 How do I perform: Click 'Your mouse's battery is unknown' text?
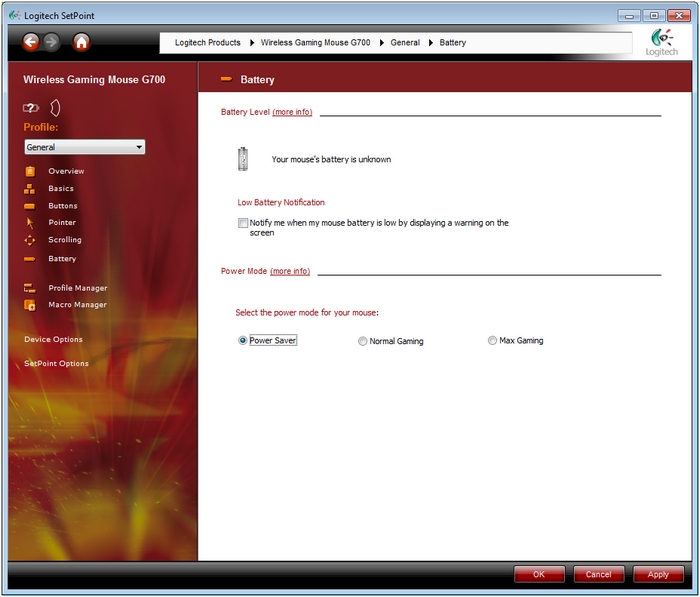[x=331, y=159]
